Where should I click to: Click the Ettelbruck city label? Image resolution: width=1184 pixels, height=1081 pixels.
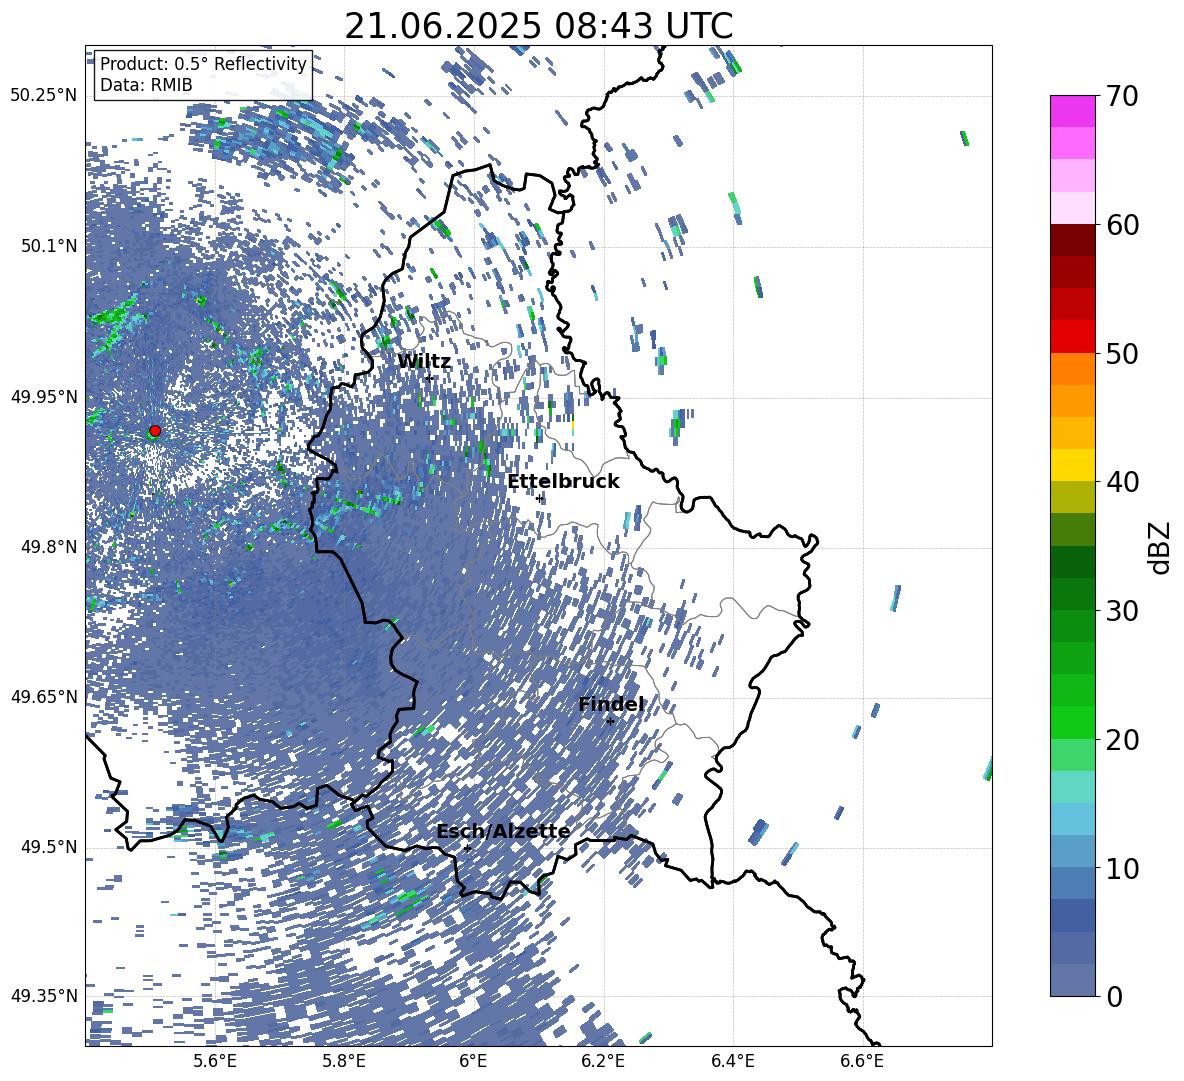[563, 482]
